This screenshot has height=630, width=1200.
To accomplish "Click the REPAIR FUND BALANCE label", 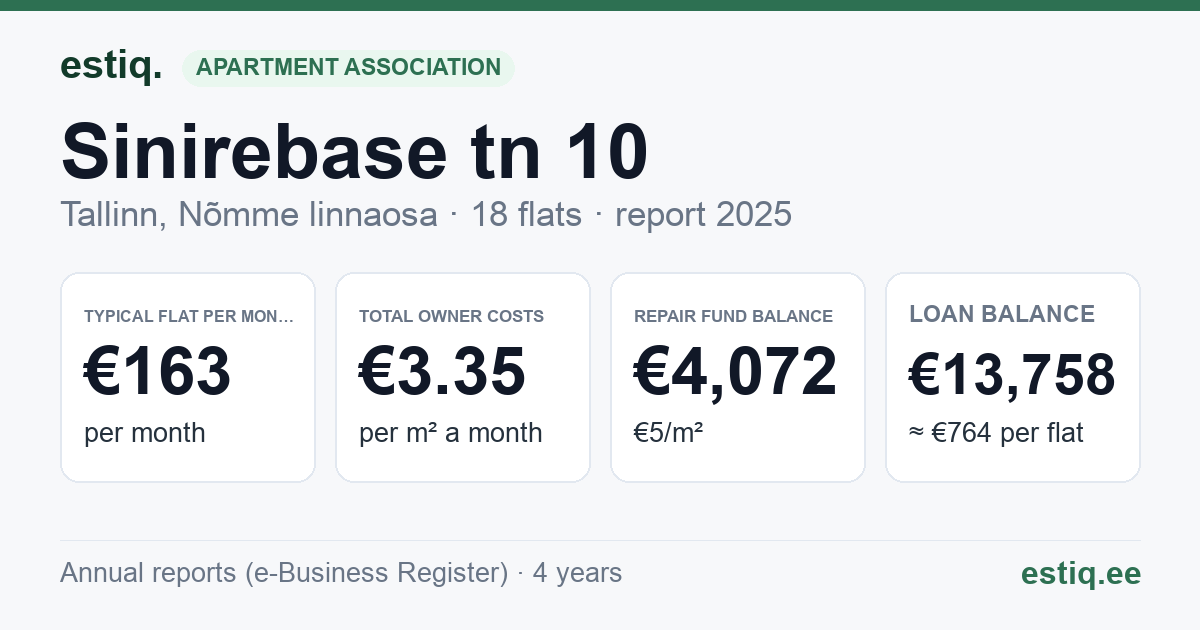I will (x=733, y=316).
